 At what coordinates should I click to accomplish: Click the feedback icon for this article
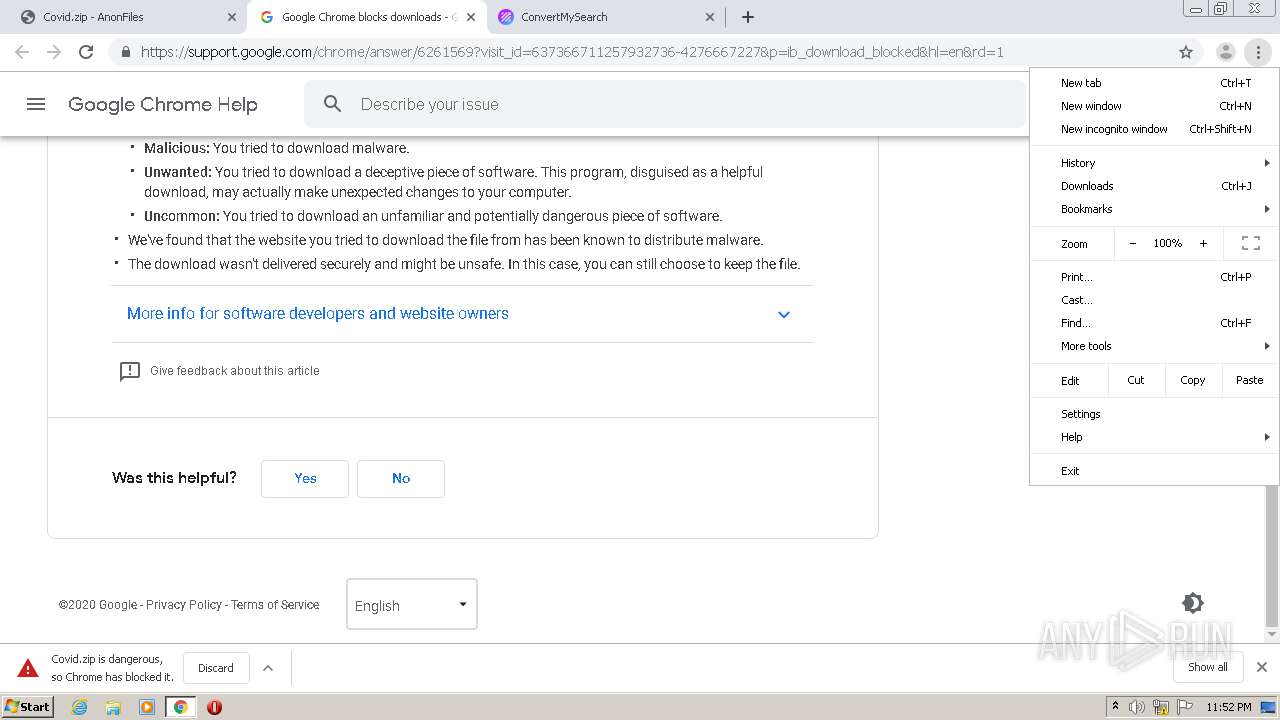click(x=130, y=371)
